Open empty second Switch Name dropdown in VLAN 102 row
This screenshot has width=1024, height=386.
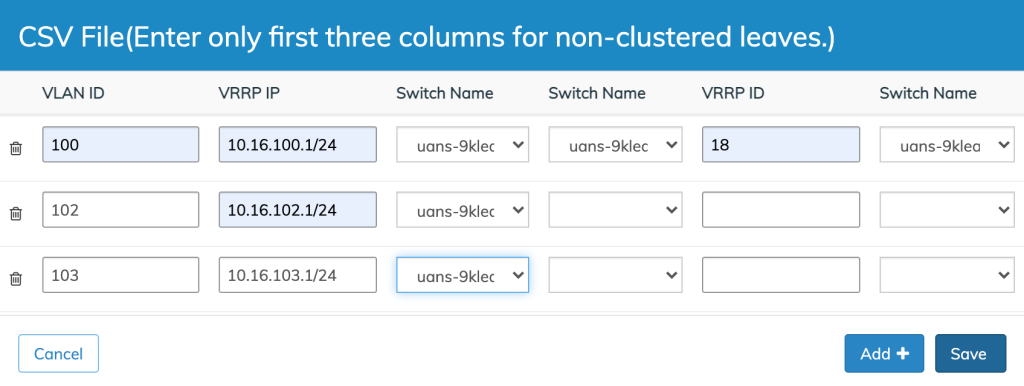(615, 210)
